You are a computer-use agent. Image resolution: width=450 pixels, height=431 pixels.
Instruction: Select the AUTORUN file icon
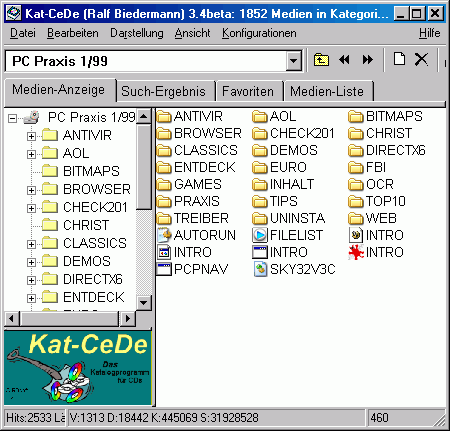[164, 235]
